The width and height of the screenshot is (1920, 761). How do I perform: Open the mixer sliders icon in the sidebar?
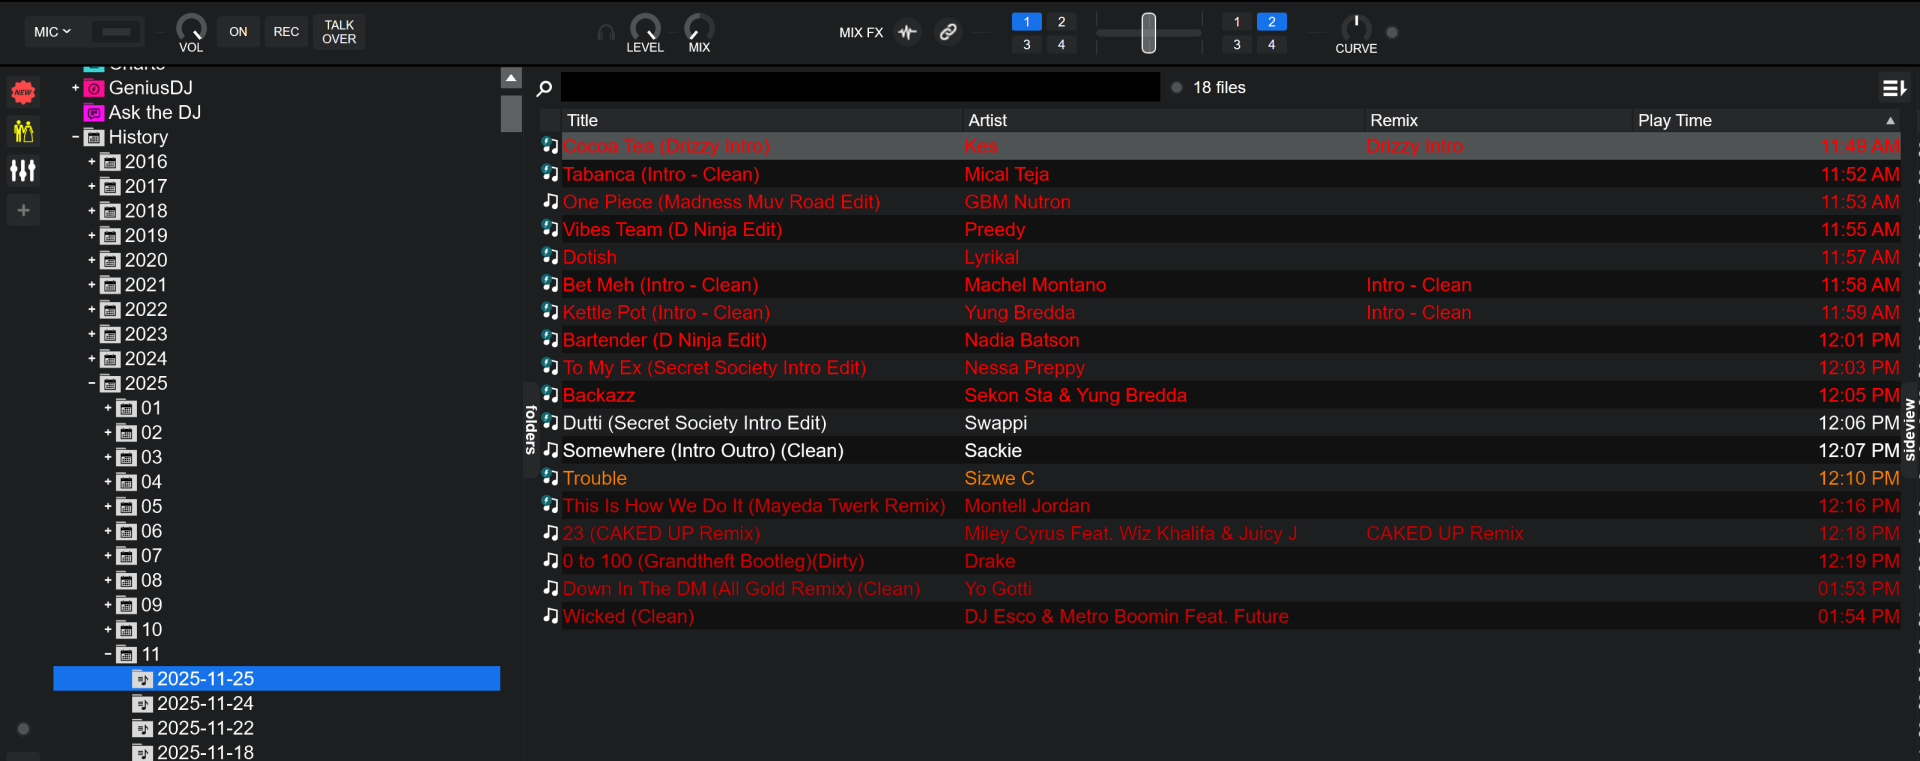click(23, 171)
